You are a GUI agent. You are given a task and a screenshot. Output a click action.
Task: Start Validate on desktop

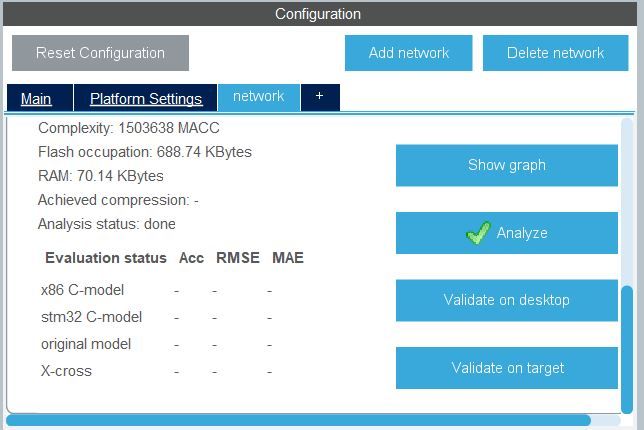[x=507, y=300]
